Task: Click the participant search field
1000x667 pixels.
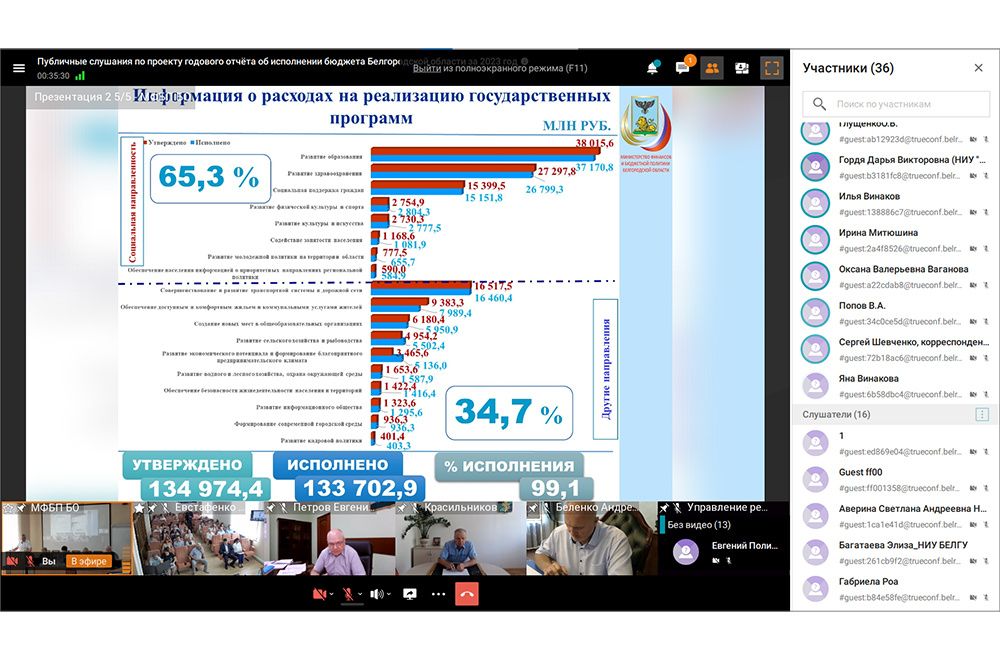Action: [893, 104]
